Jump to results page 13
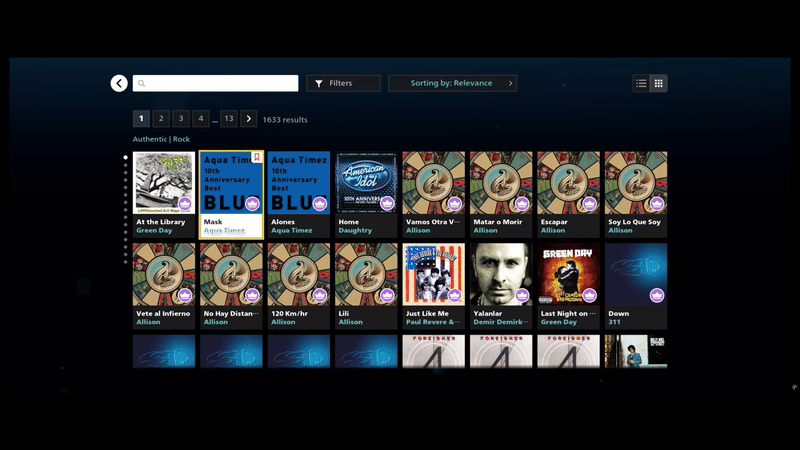 229,119
